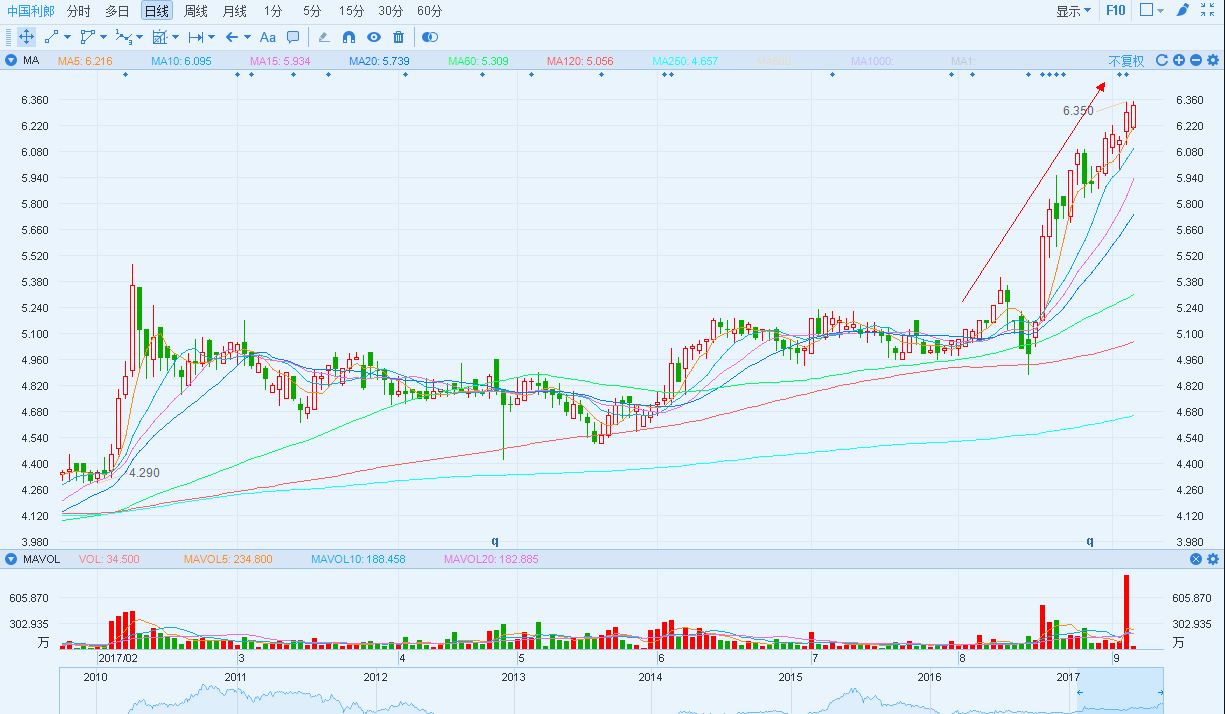Toggle magnet snap mode
1225x714 pixels.
[349, 37]
